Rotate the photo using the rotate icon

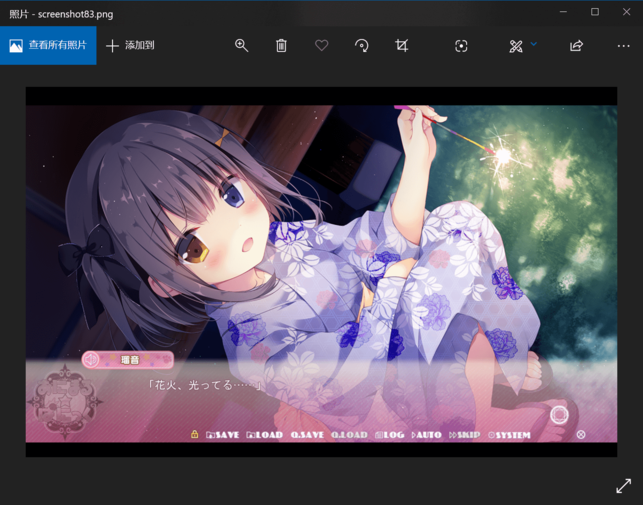pyautogui.click(x=361, y=45)
